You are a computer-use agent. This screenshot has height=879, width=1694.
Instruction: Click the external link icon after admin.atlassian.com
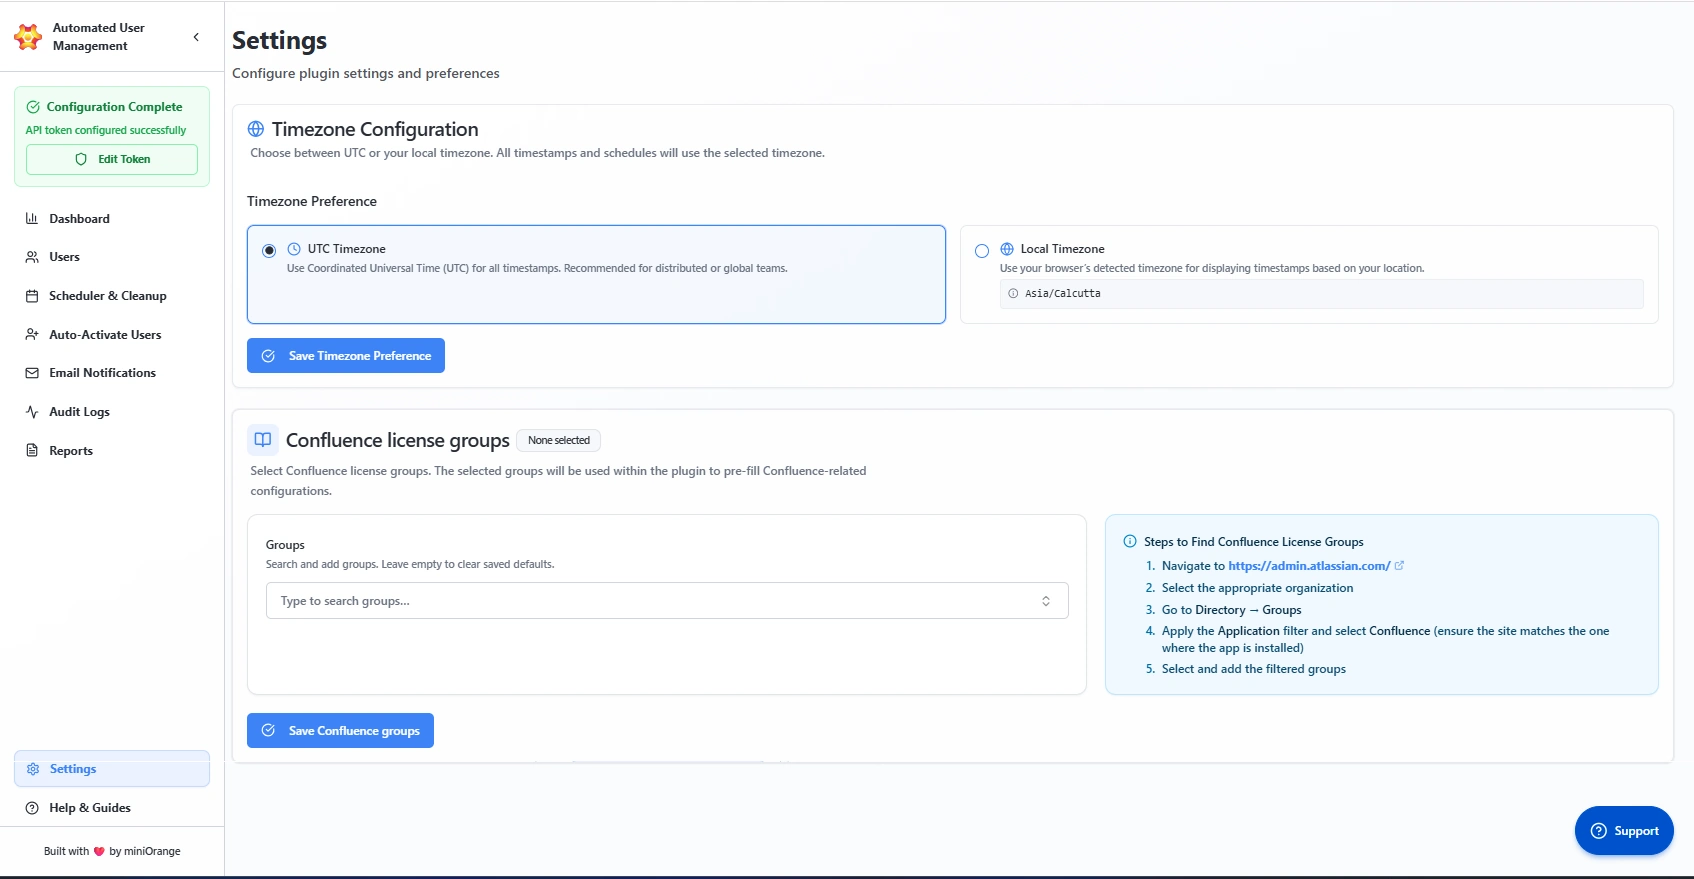coord(1400,566)
